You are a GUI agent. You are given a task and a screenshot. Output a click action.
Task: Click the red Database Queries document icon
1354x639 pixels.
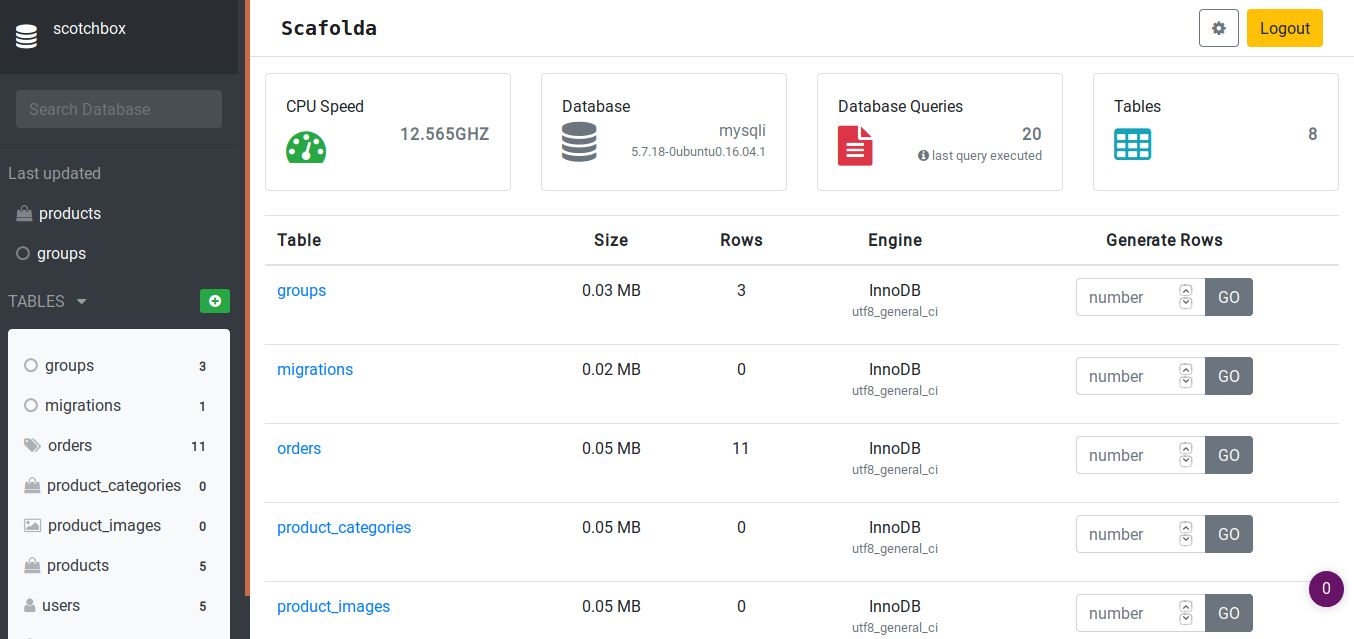(855, 146)
